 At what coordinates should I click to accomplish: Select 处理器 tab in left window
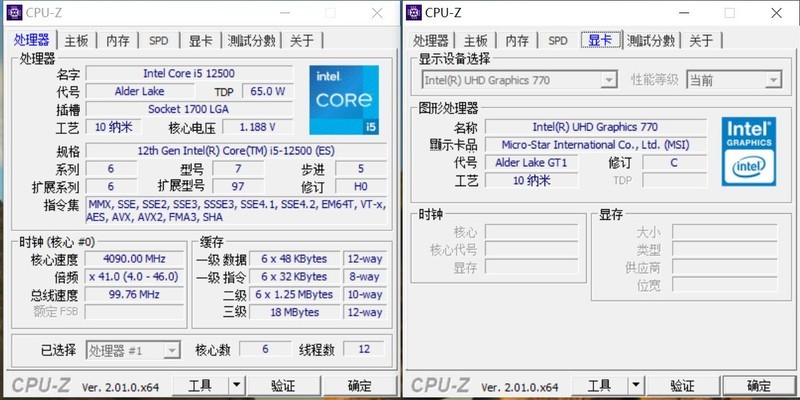pos(32,40)
